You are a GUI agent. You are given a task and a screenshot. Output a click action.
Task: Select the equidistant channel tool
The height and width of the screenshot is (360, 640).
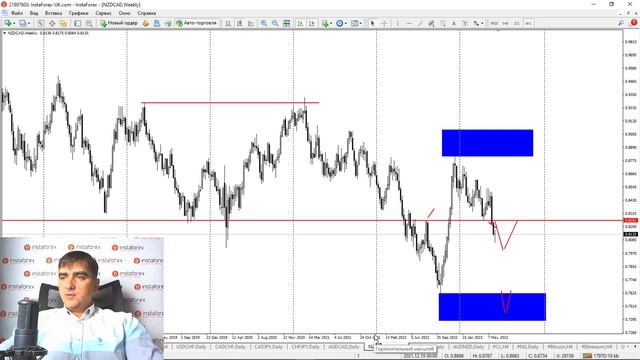(x=431, y=23)
